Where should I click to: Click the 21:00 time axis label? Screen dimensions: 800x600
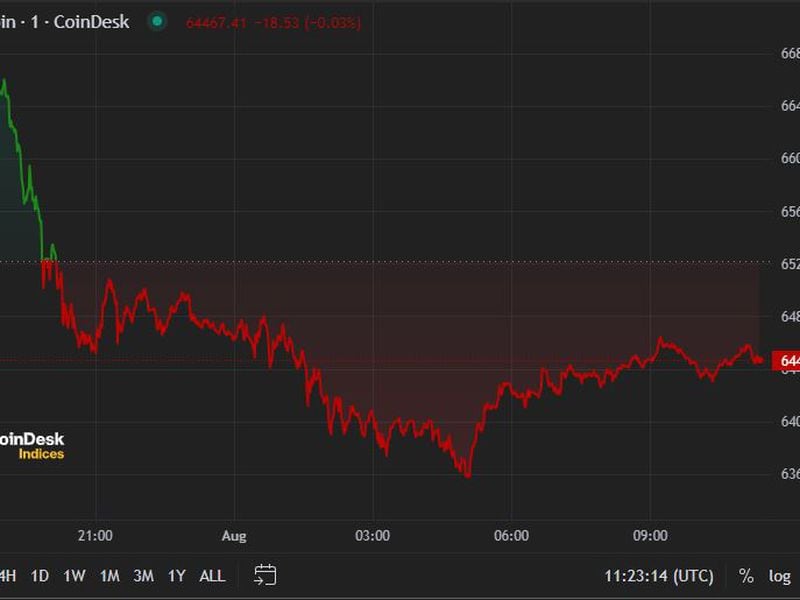tap(95, 536)
